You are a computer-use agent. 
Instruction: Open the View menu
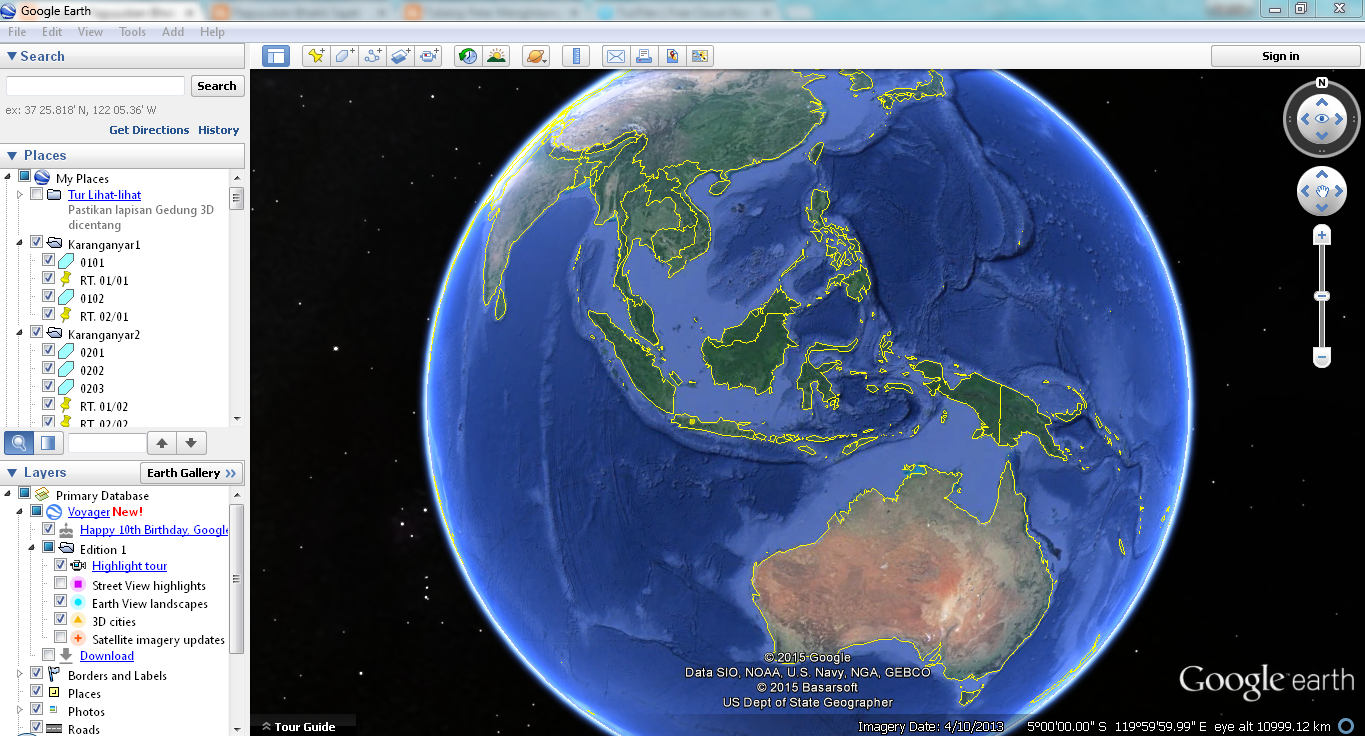point(90,31)
